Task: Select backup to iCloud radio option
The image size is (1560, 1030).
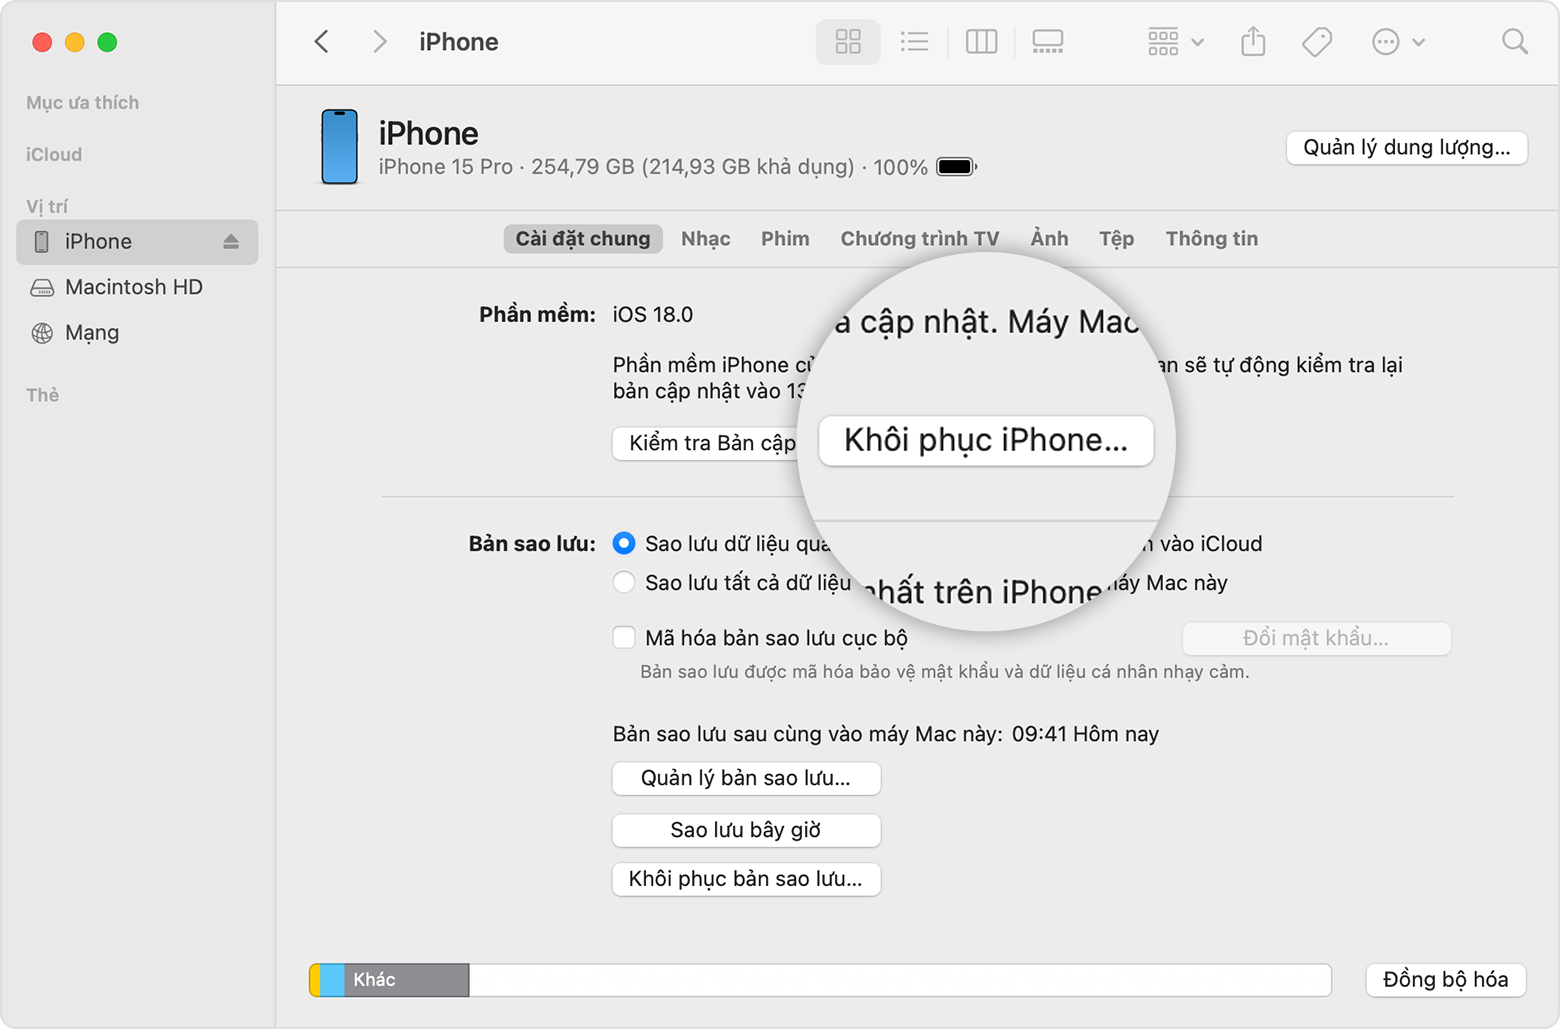Action: point(624,543)
